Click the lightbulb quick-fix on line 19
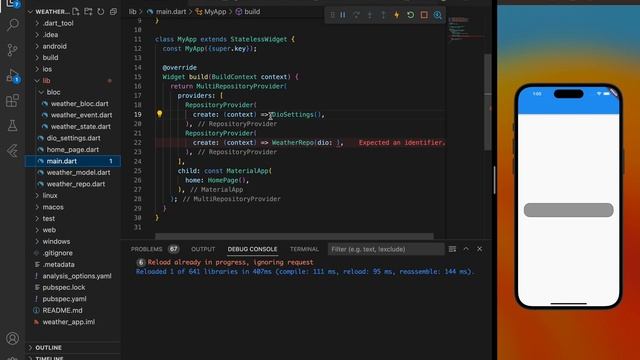This screenshot has height=360, width=640. coord(160,114)
